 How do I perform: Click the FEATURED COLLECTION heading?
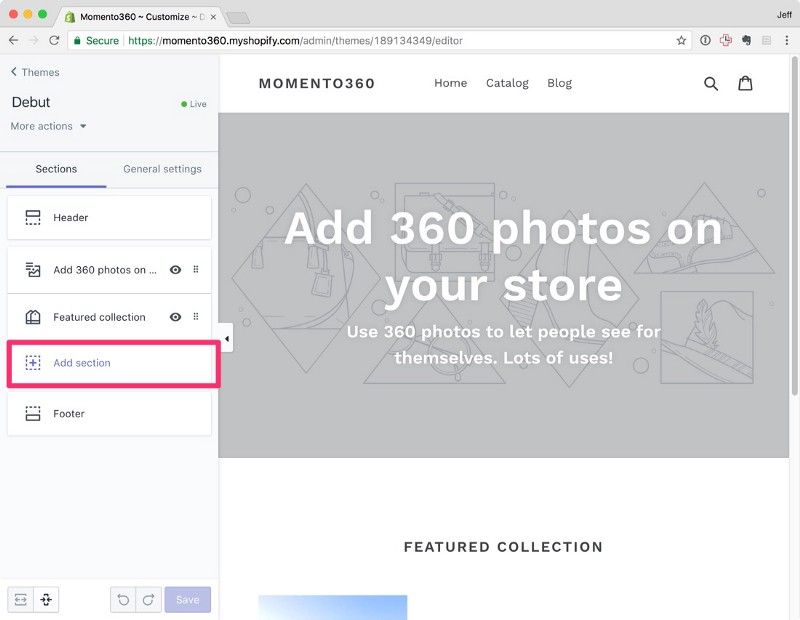pyautogui.click(x=503, y=547)
